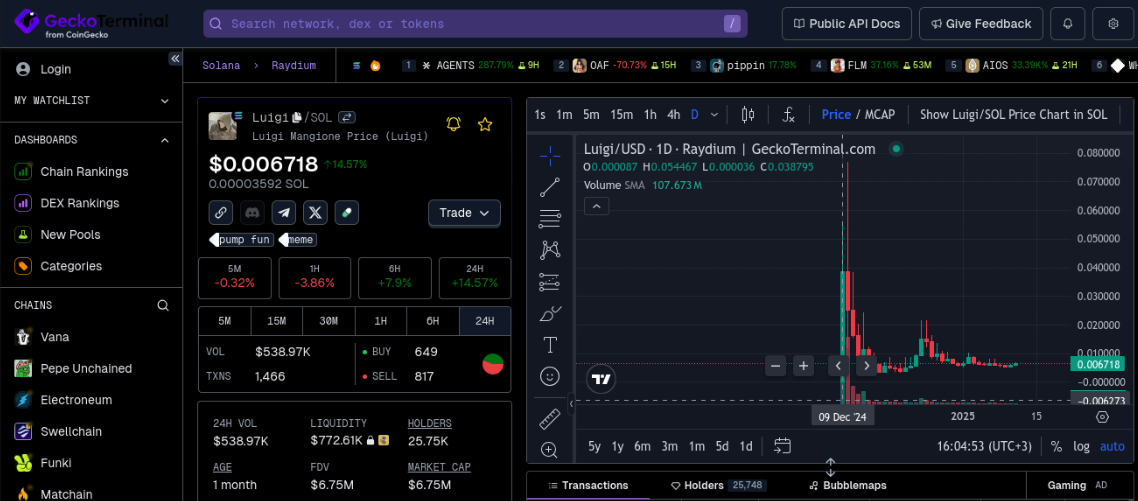This screenshot has width=1138, height=501.
Task: Open the Trade dropdown
Action: (x=464, y=213)
